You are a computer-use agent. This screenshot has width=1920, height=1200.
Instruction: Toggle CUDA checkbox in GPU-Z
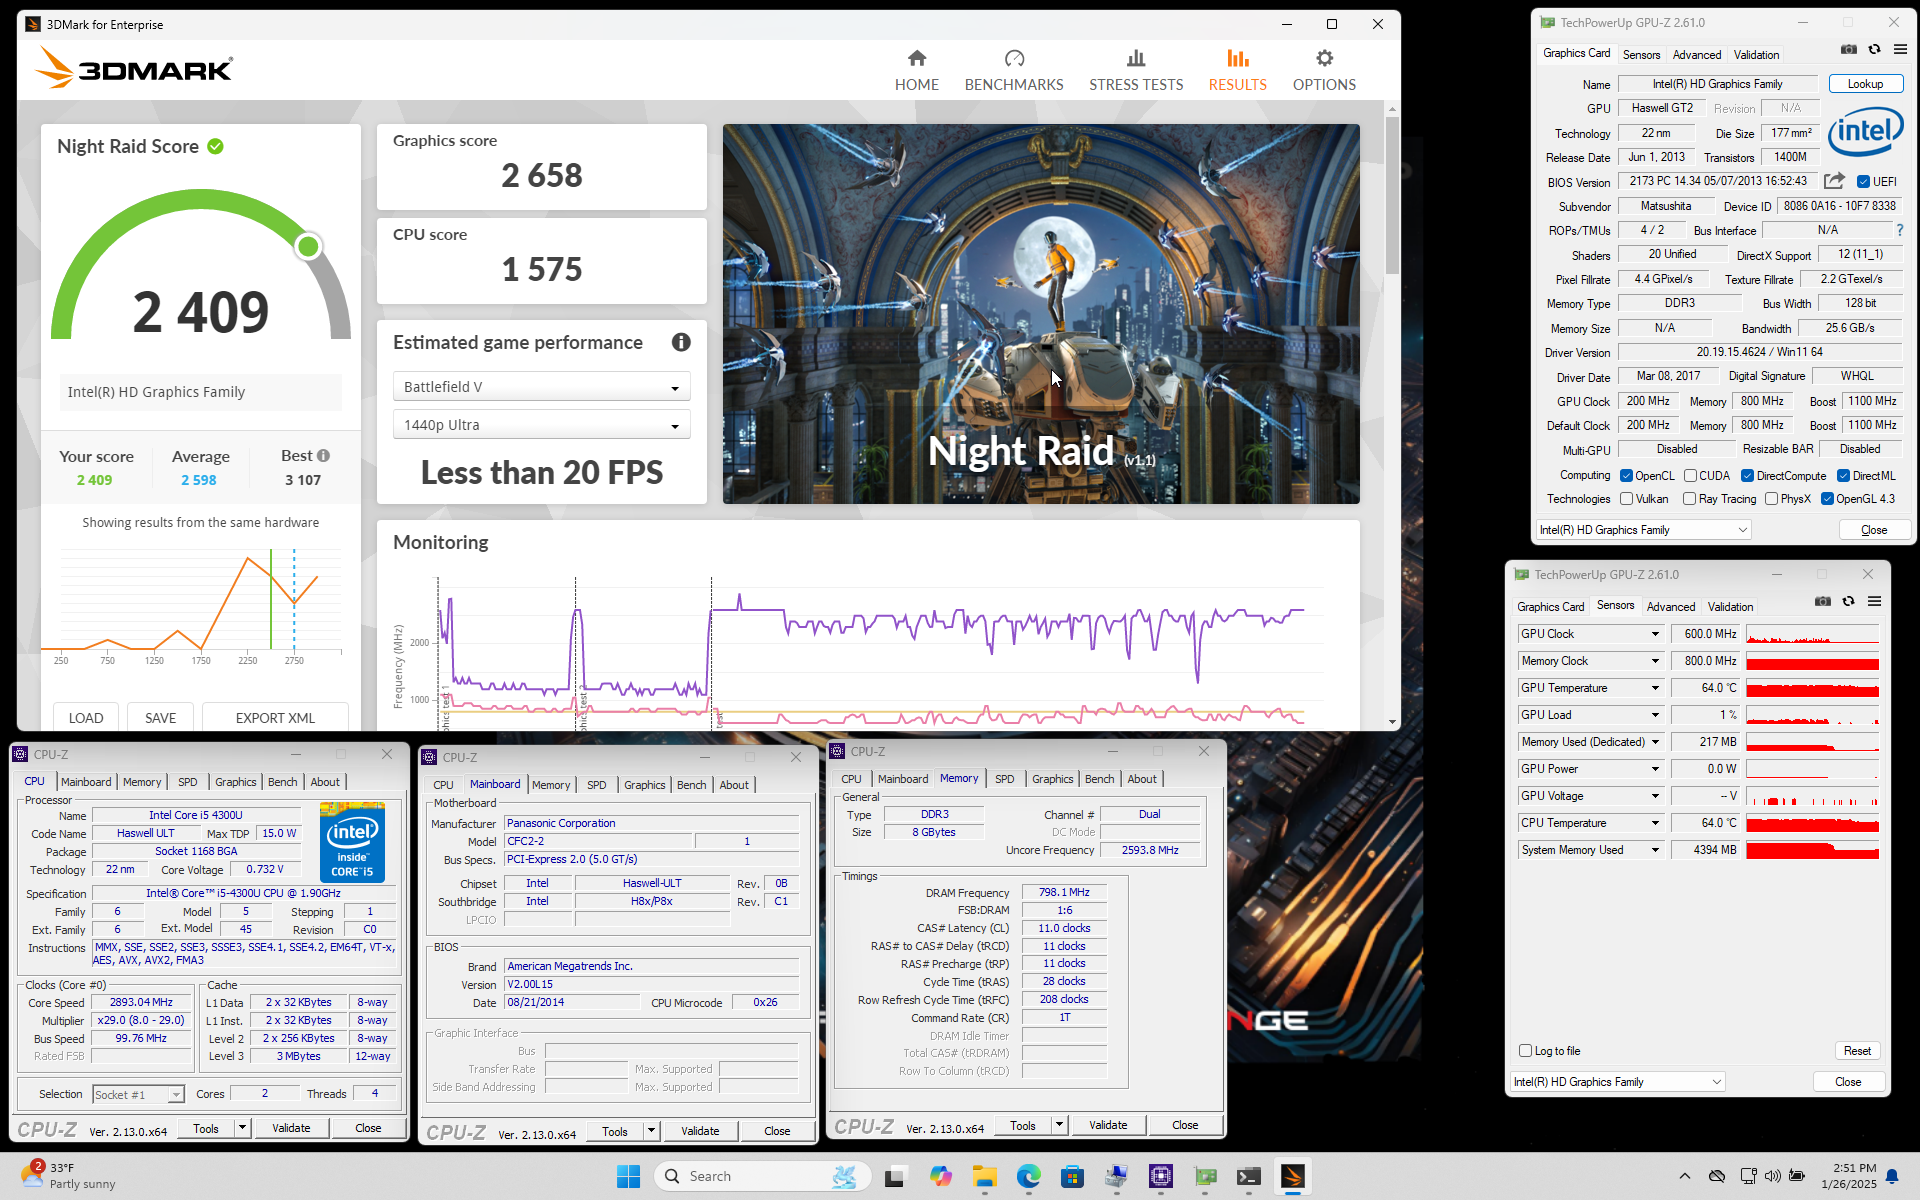pos(1690,476)
